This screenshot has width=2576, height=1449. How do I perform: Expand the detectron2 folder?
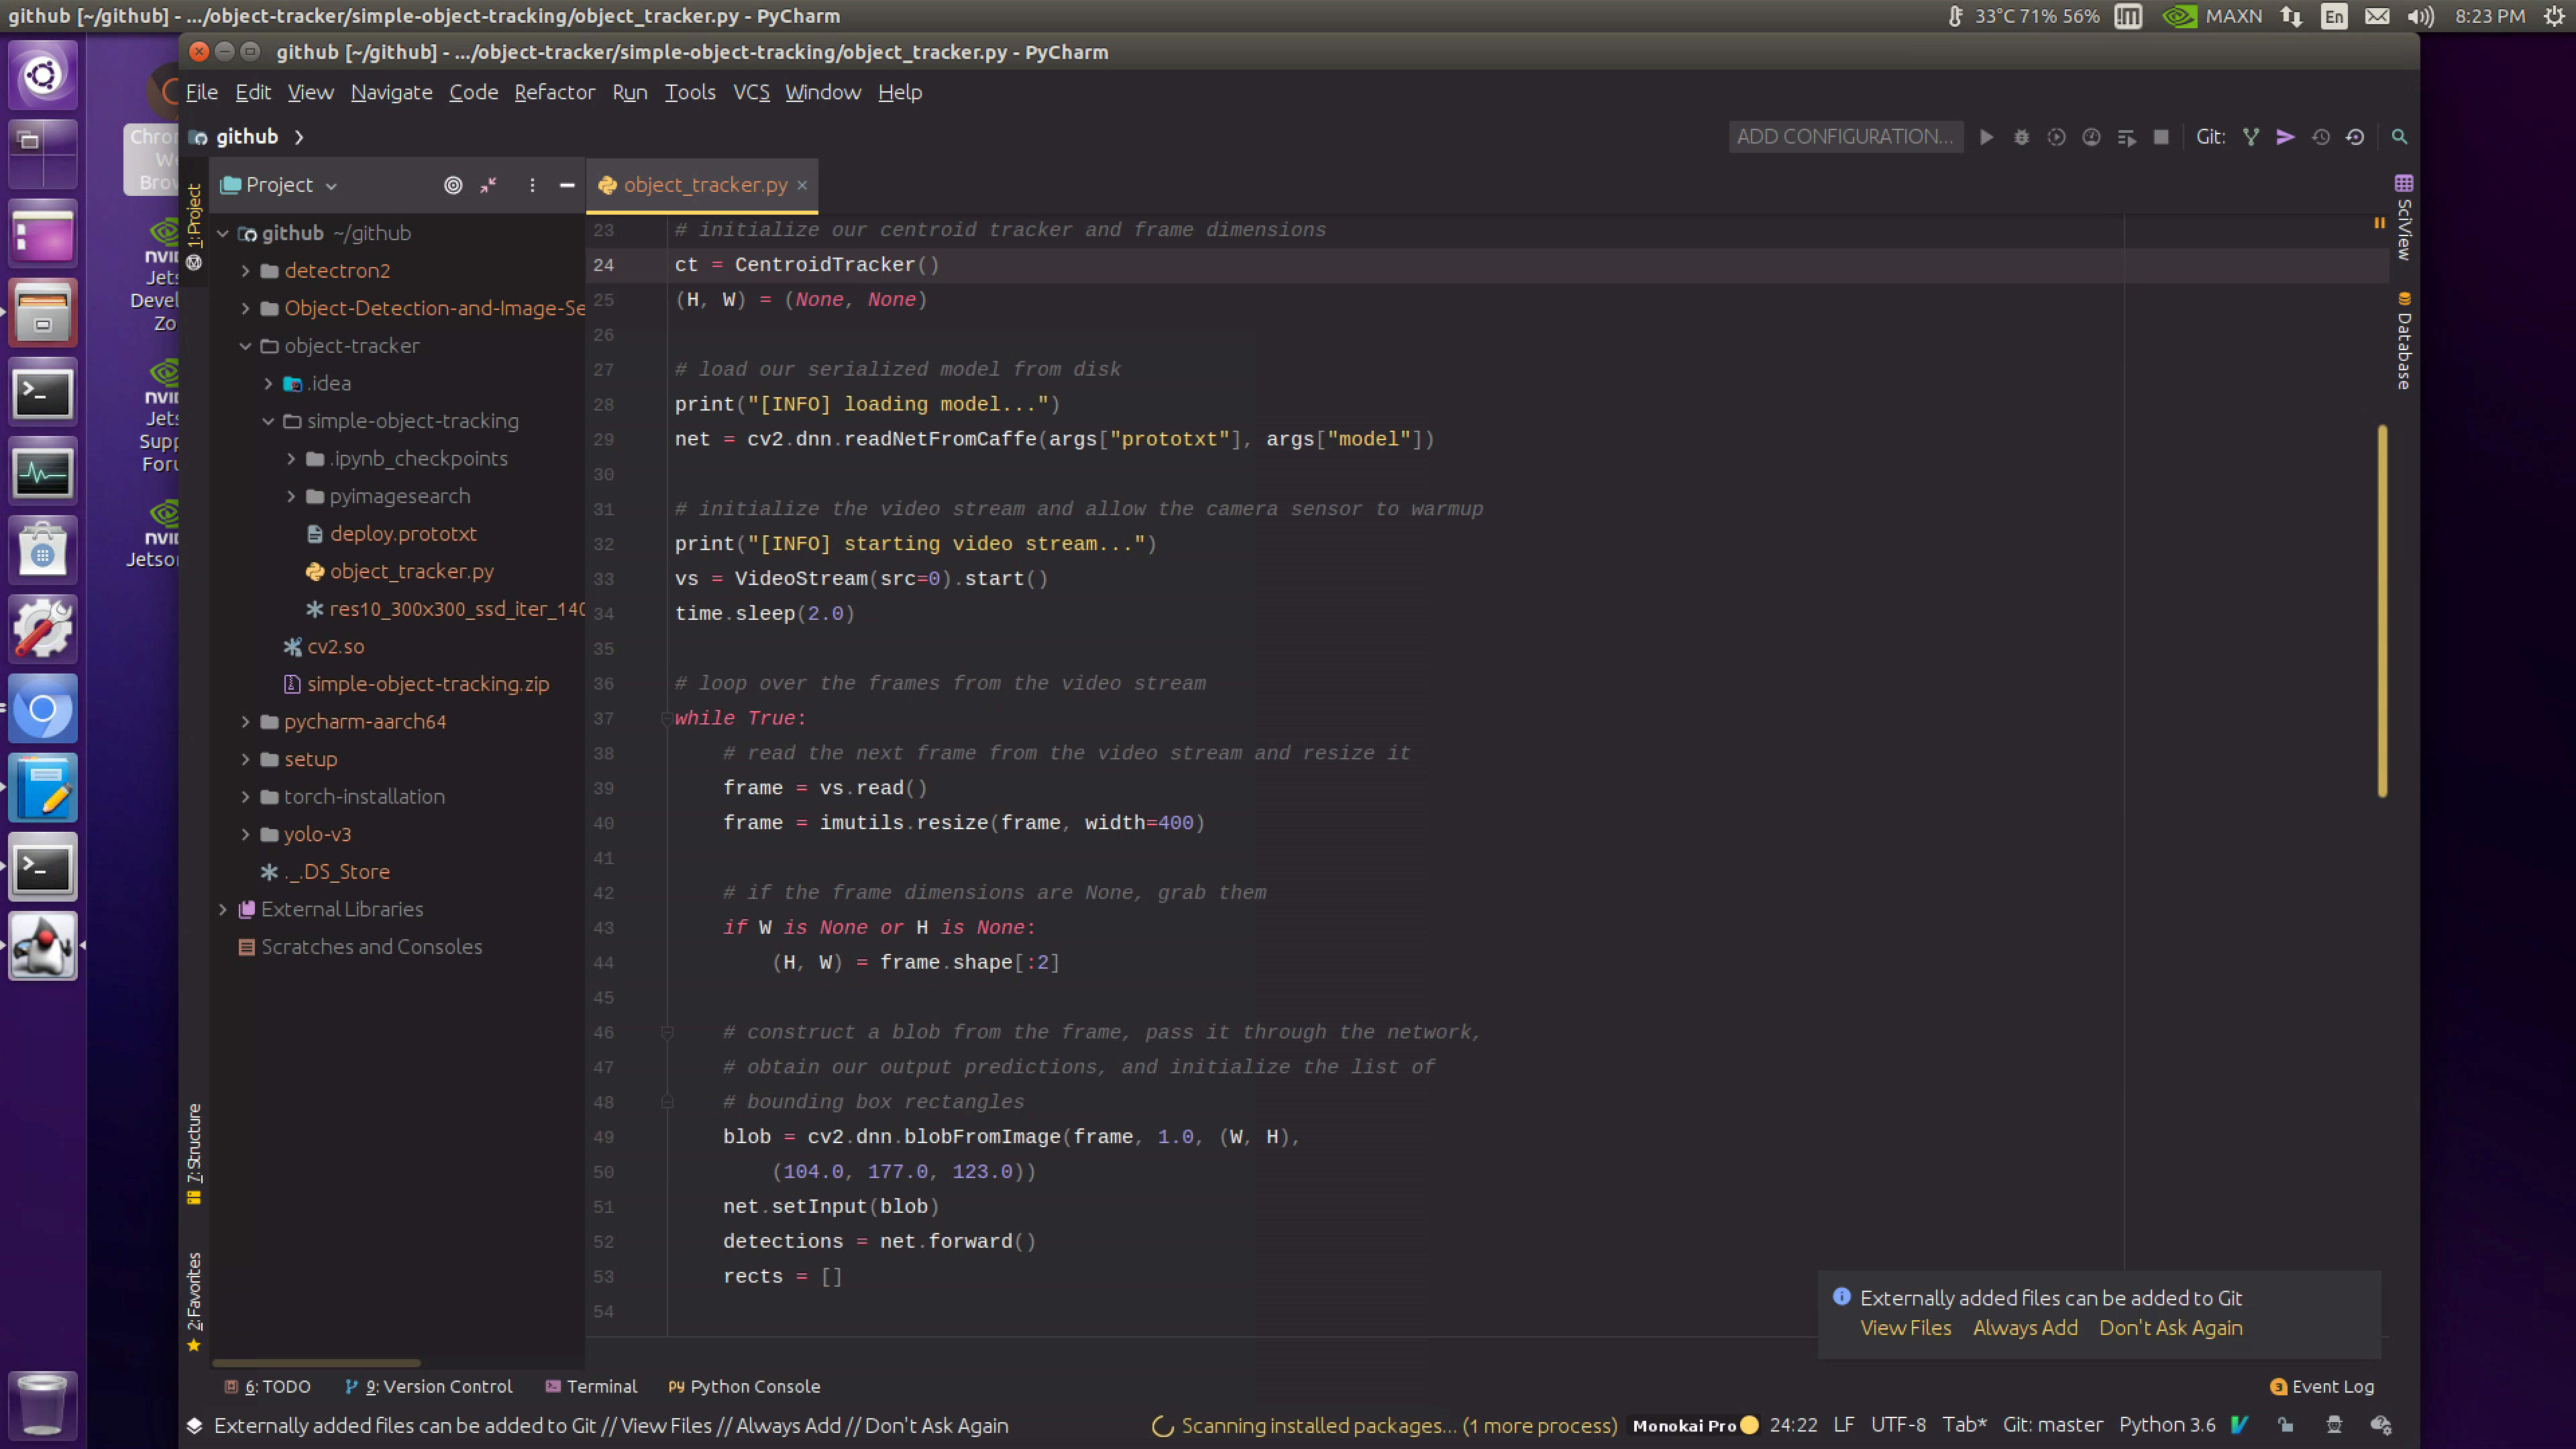(x=245, y=271)
